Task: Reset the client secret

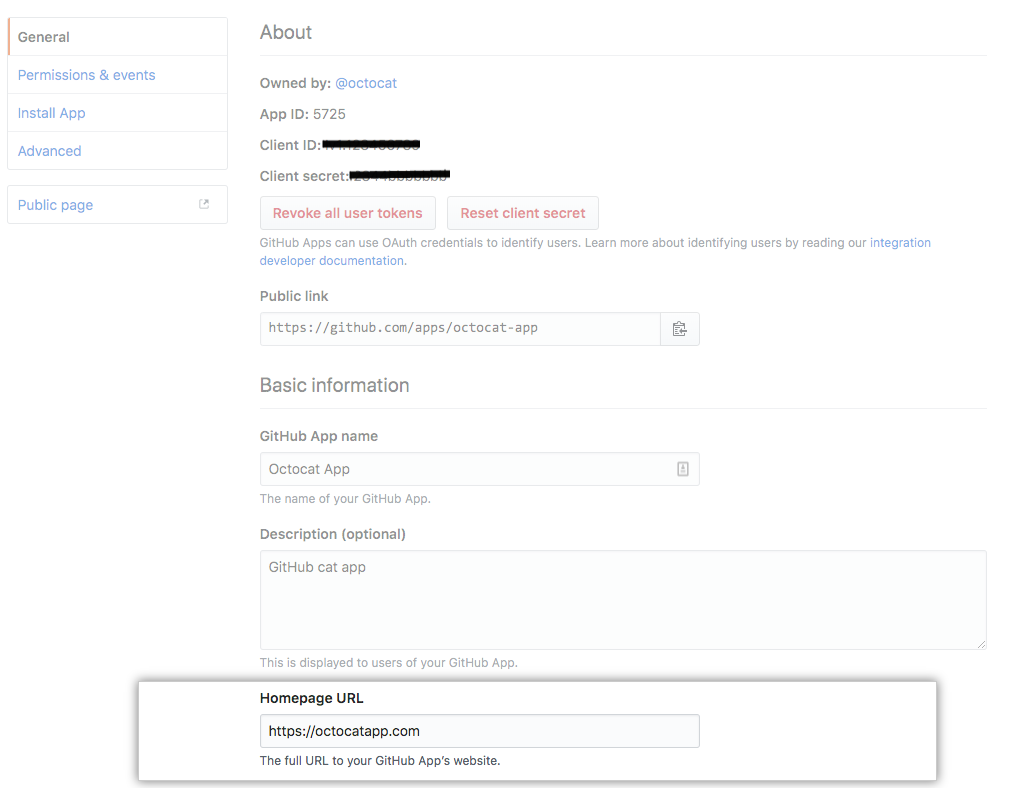Action: (x=523, y=212)
